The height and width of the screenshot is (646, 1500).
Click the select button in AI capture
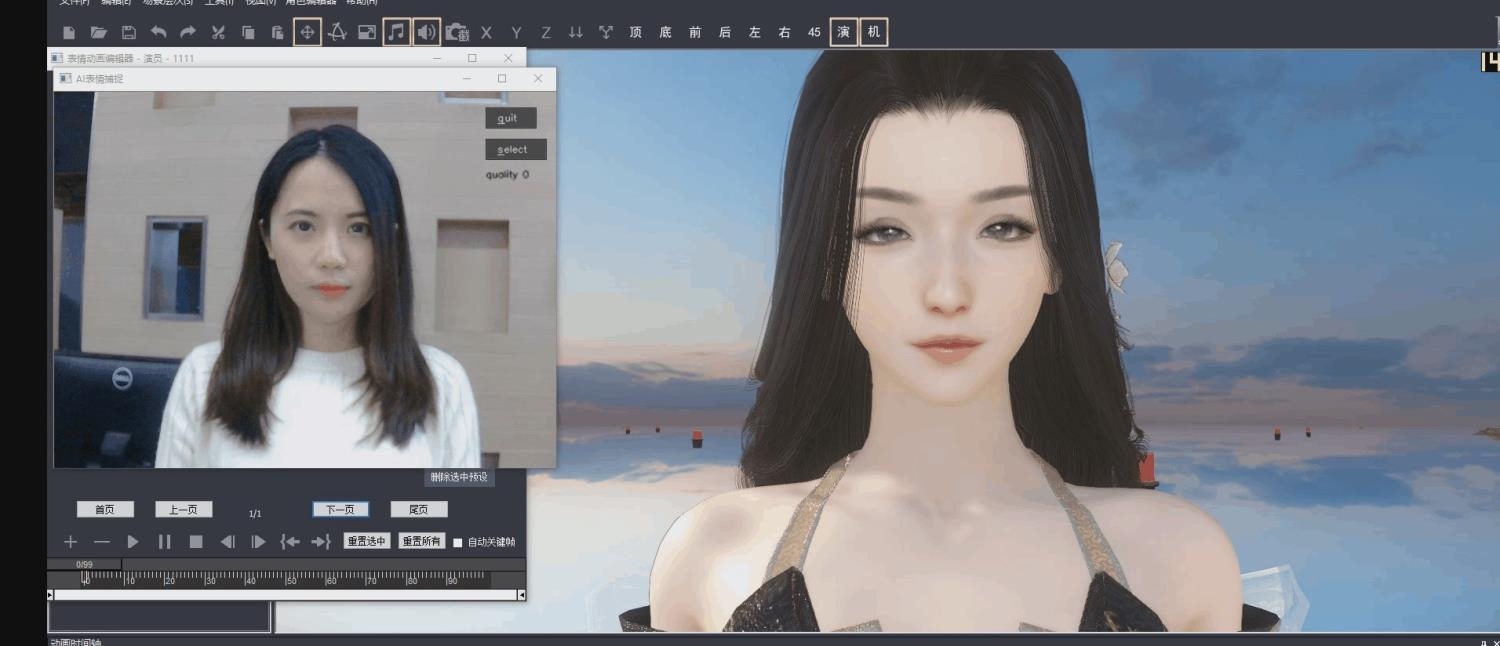pyautogui.click(x=515, y=150)
